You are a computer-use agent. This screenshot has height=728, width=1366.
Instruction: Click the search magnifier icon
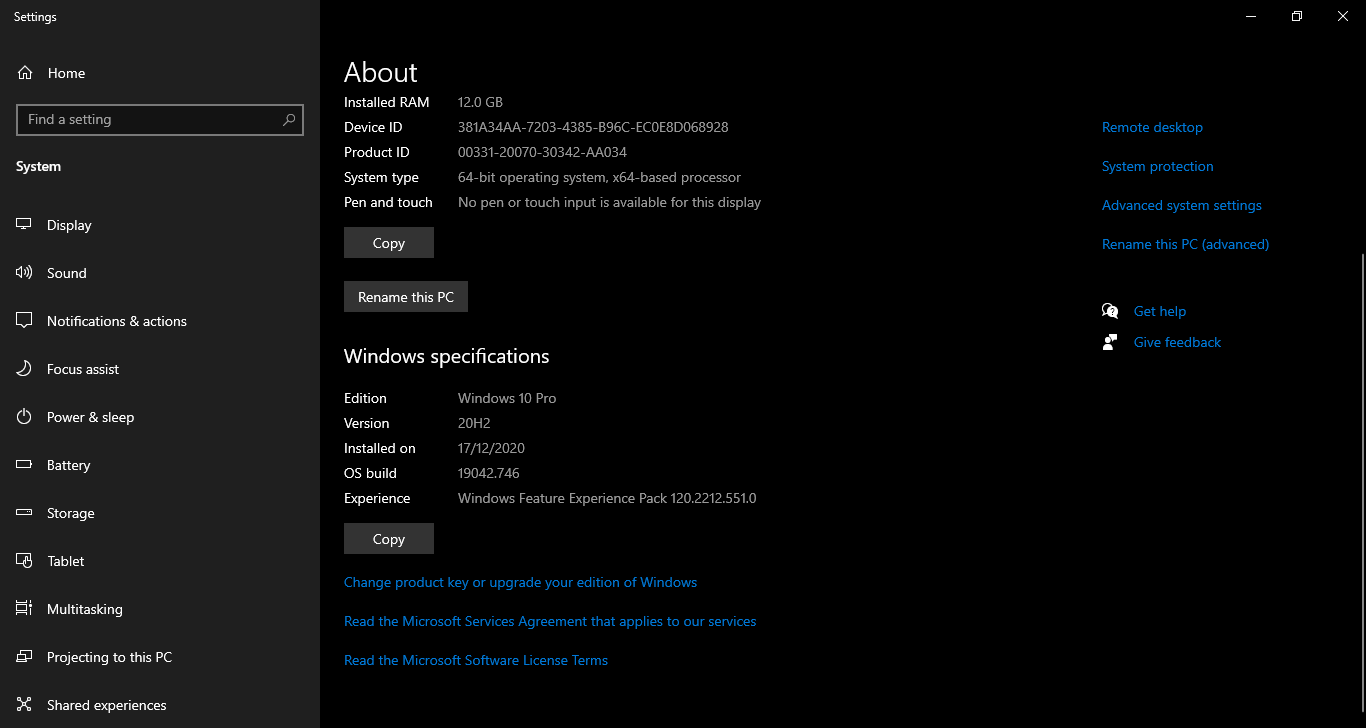(x=289, y=119)
